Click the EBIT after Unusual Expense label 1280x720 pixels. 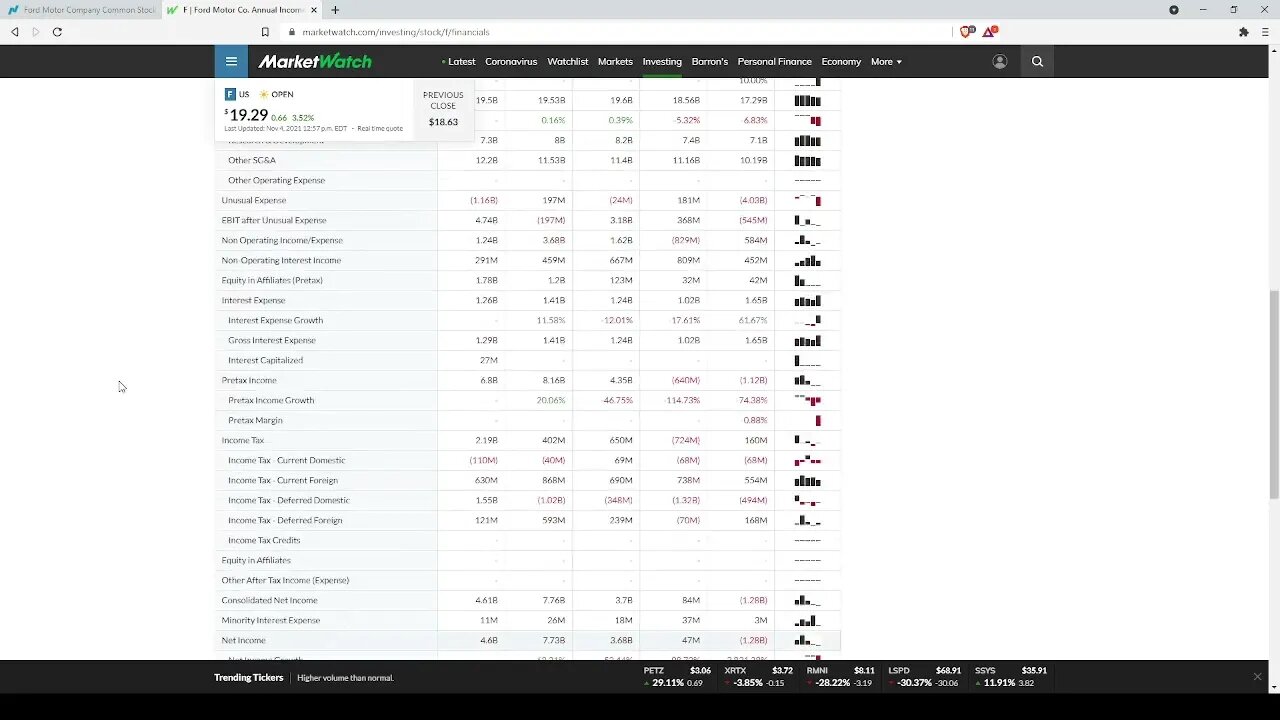[274, 220]
